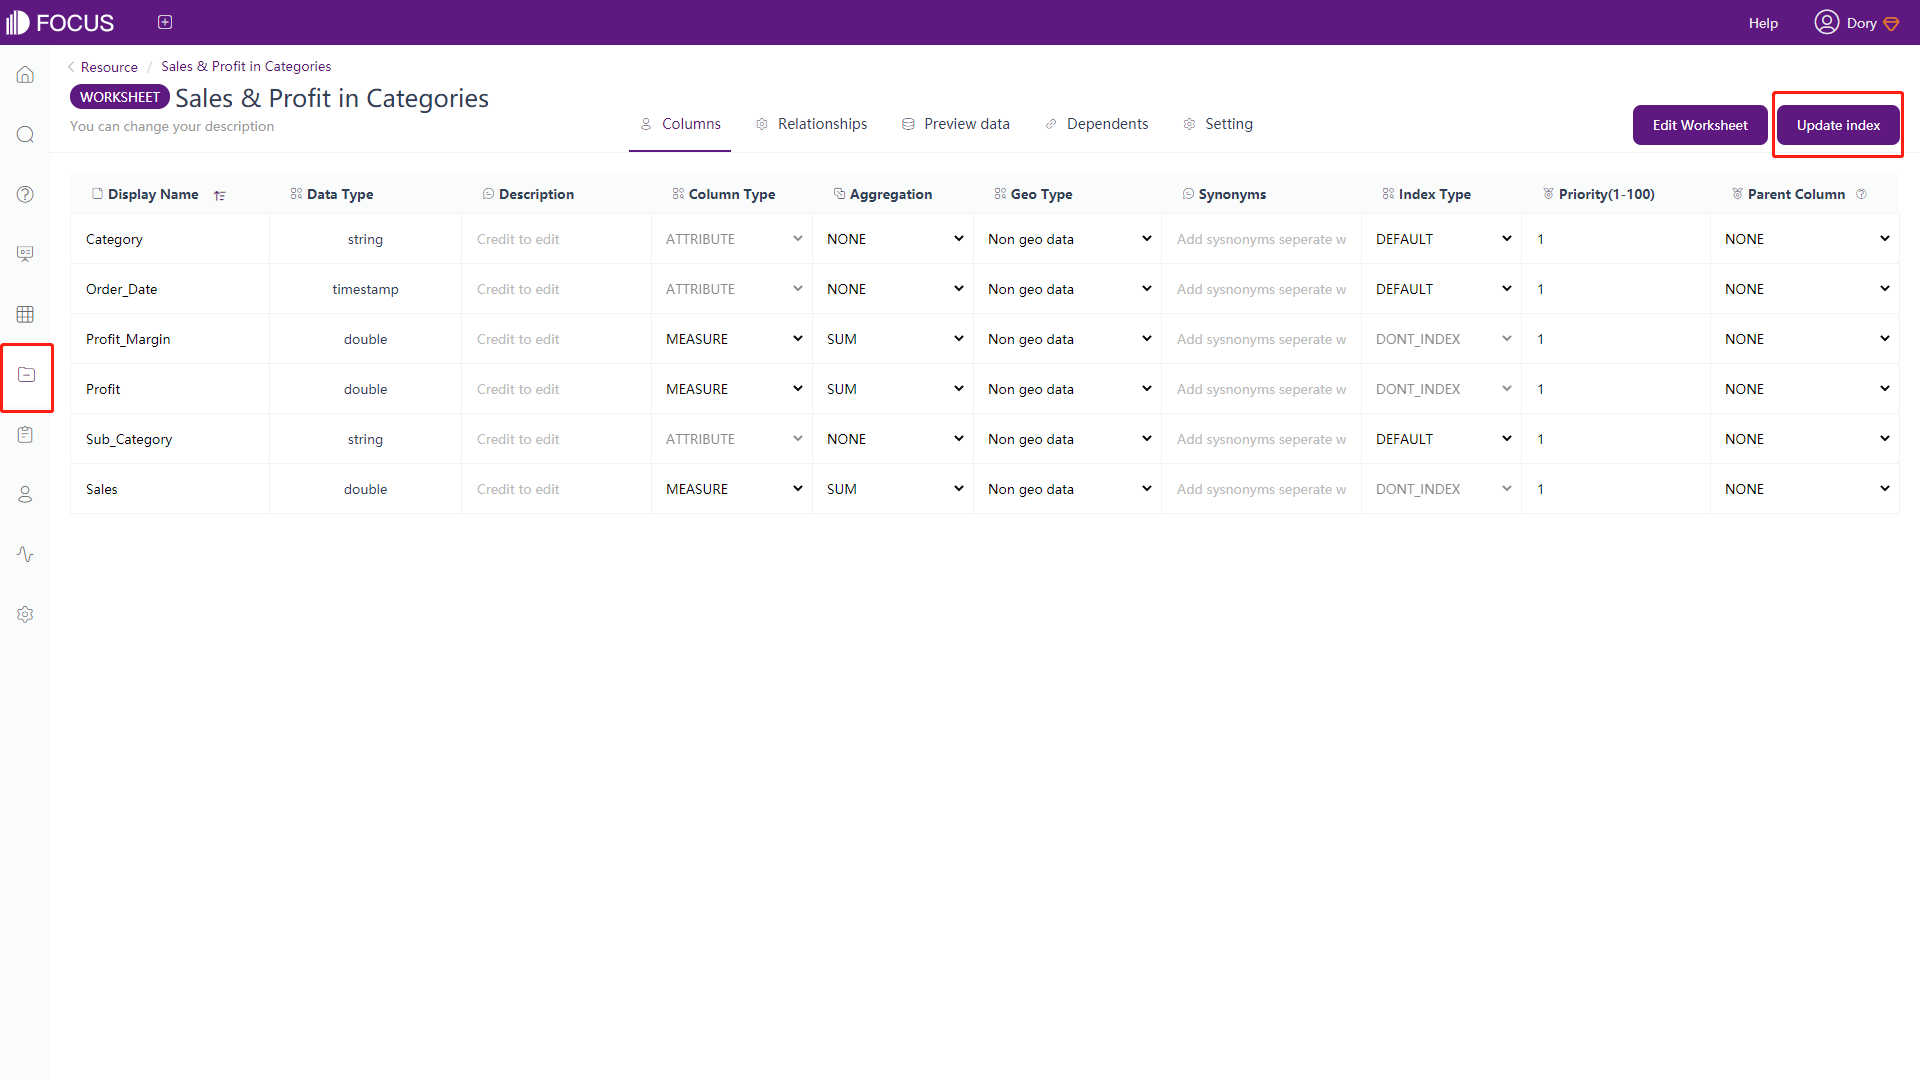The width and height of the screenshot is (1920, 1079).
Task: Open Geo Type dropdown for Order_Date
Action: [1068, 289]
